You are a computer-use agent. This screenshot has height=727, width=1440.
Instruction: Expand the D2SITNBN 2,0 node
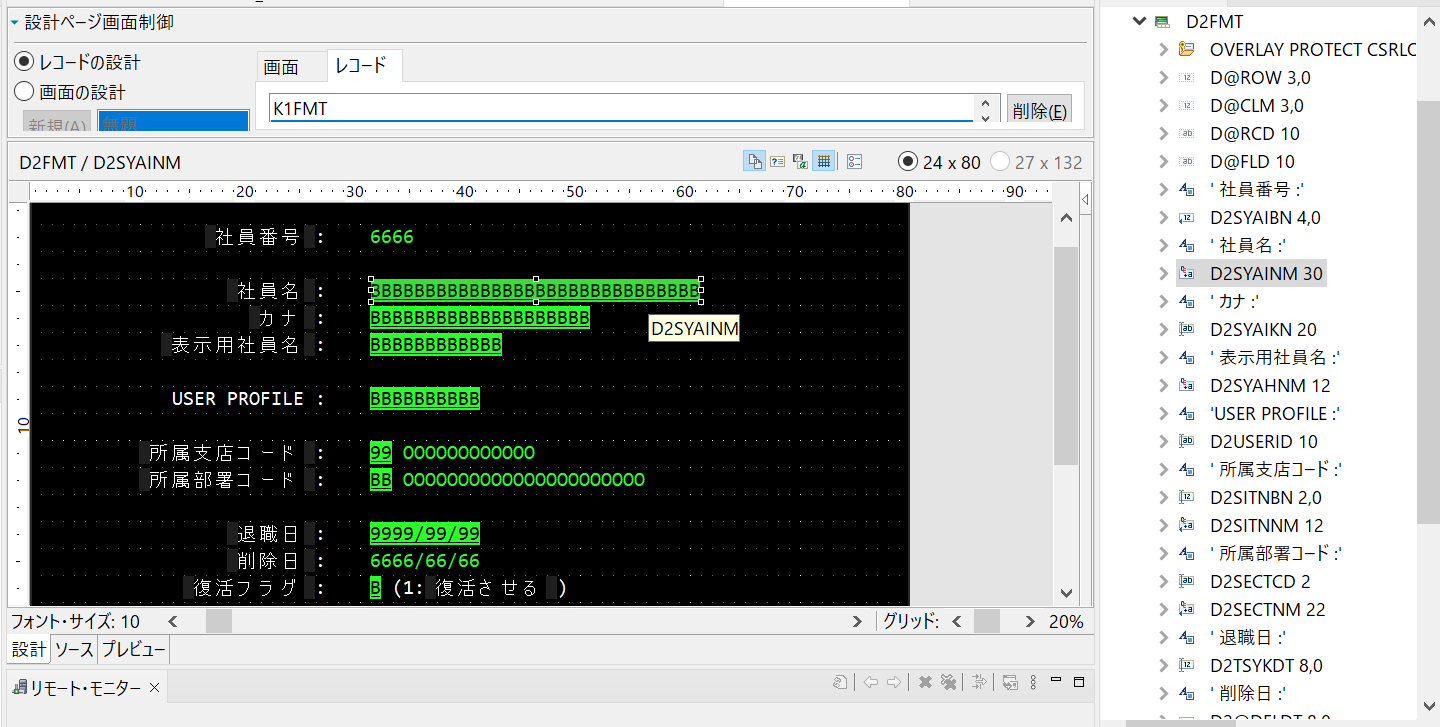click(x=1162, y=497)
